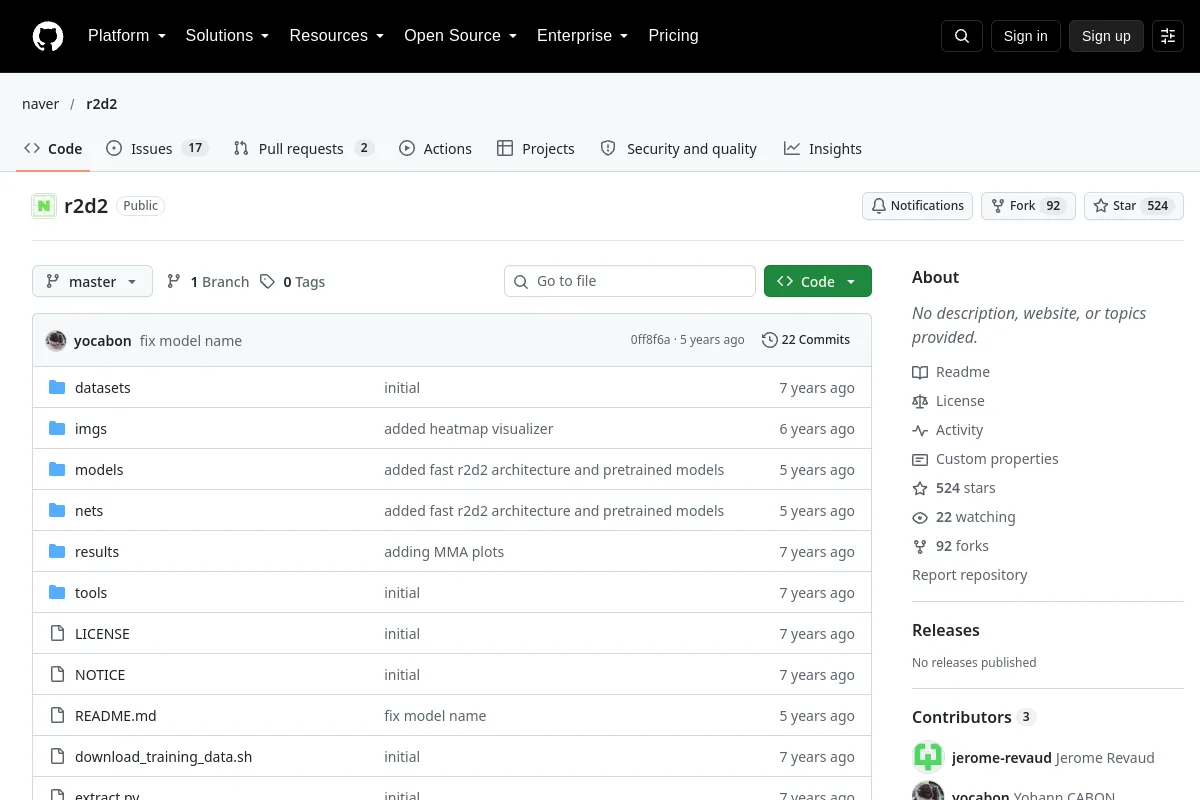Star the repository with Star button
The width and height of the screenshot is (1200, 800).
(1134, 206)
